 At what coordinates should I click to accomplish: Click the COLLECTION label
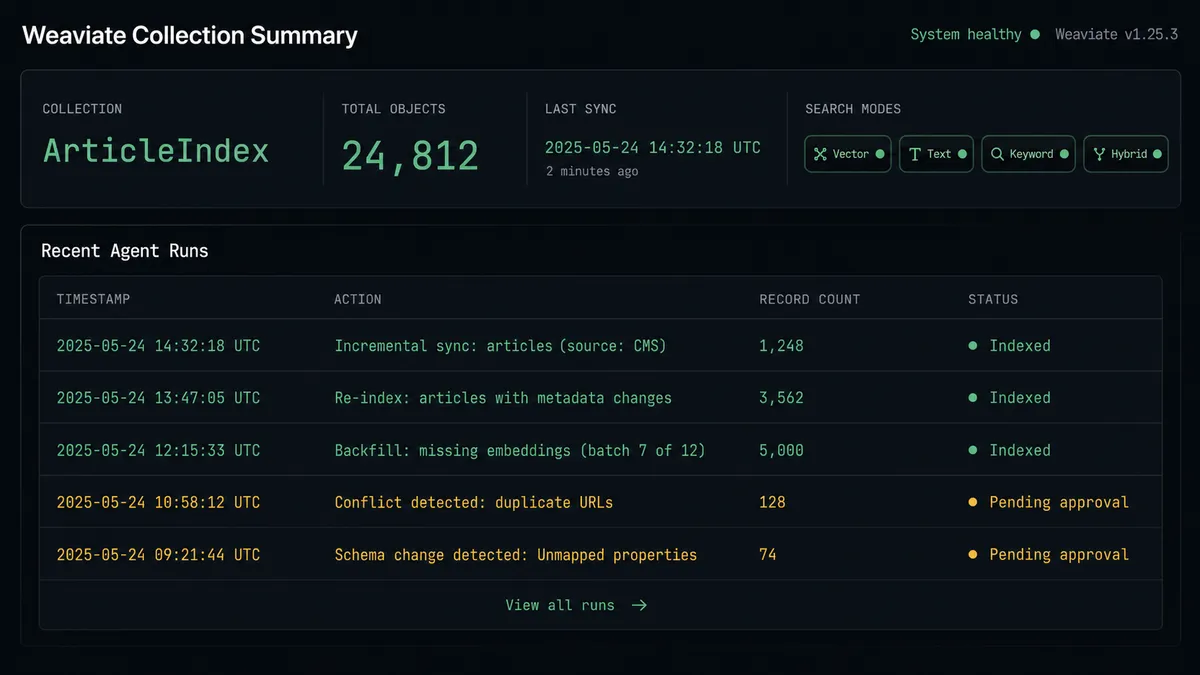pos(82,108)
